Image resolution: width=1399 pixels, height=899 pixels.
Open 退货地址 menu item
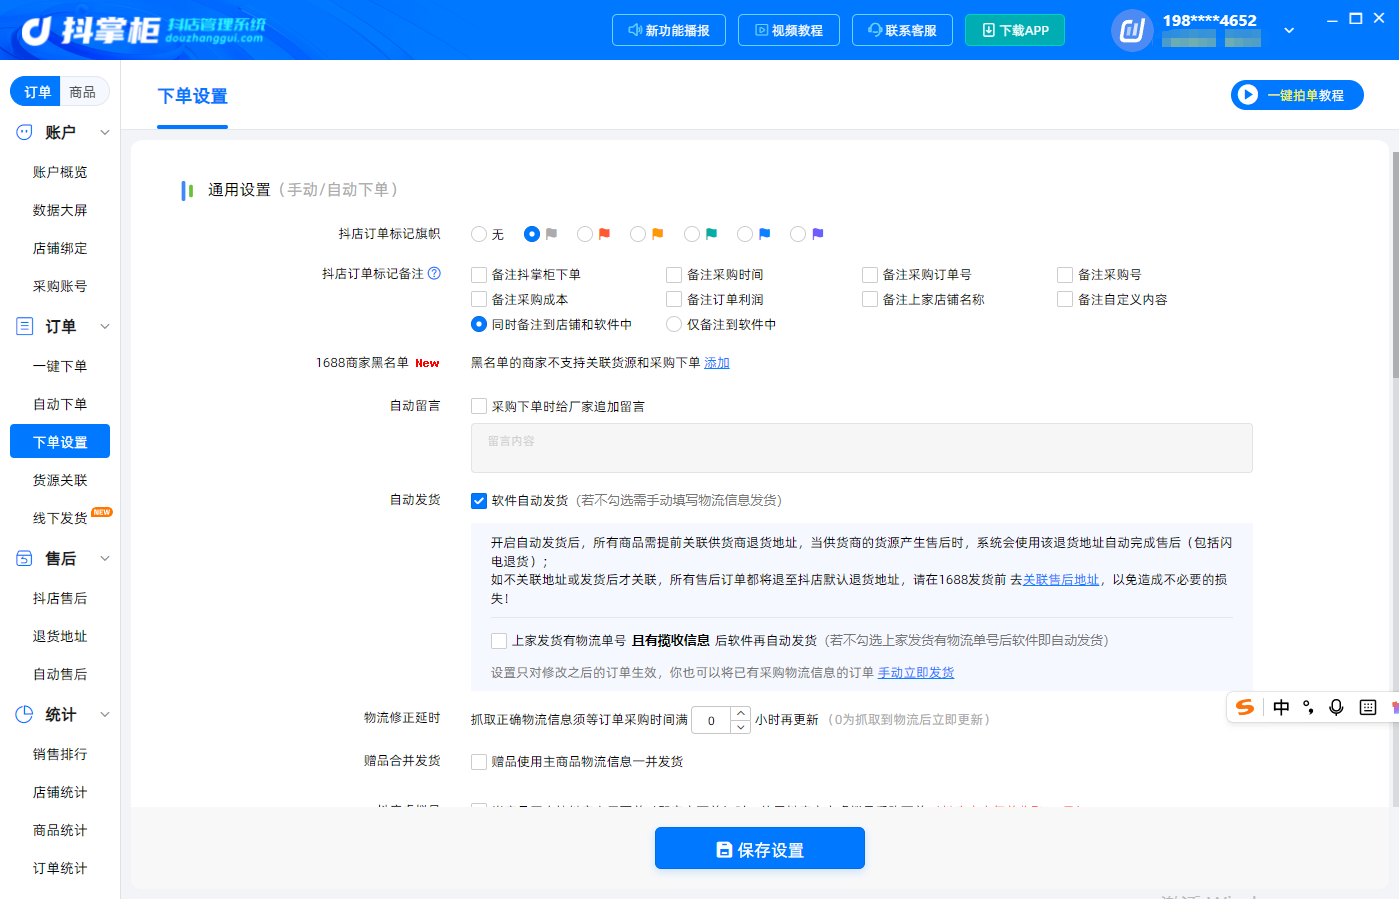(60, 636)
